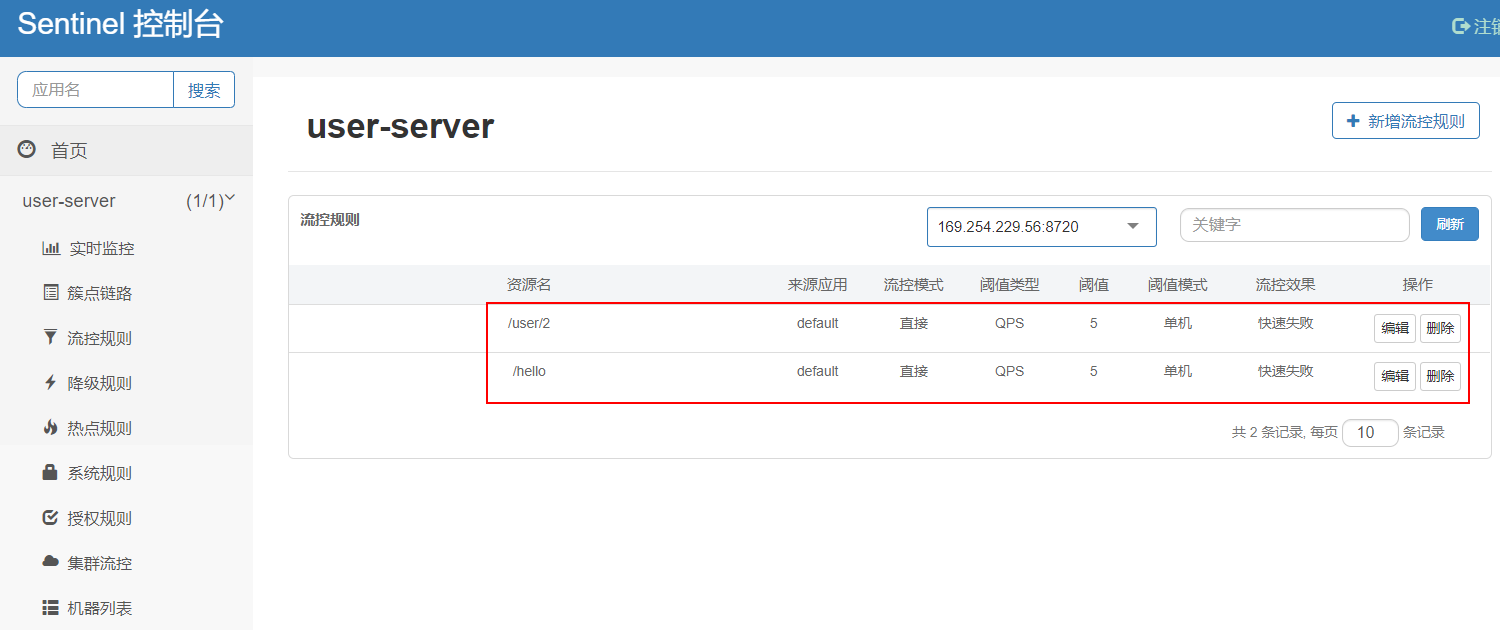Click 删除 for the /hello rule
1500x630 pixels.
click(1440, 376)
